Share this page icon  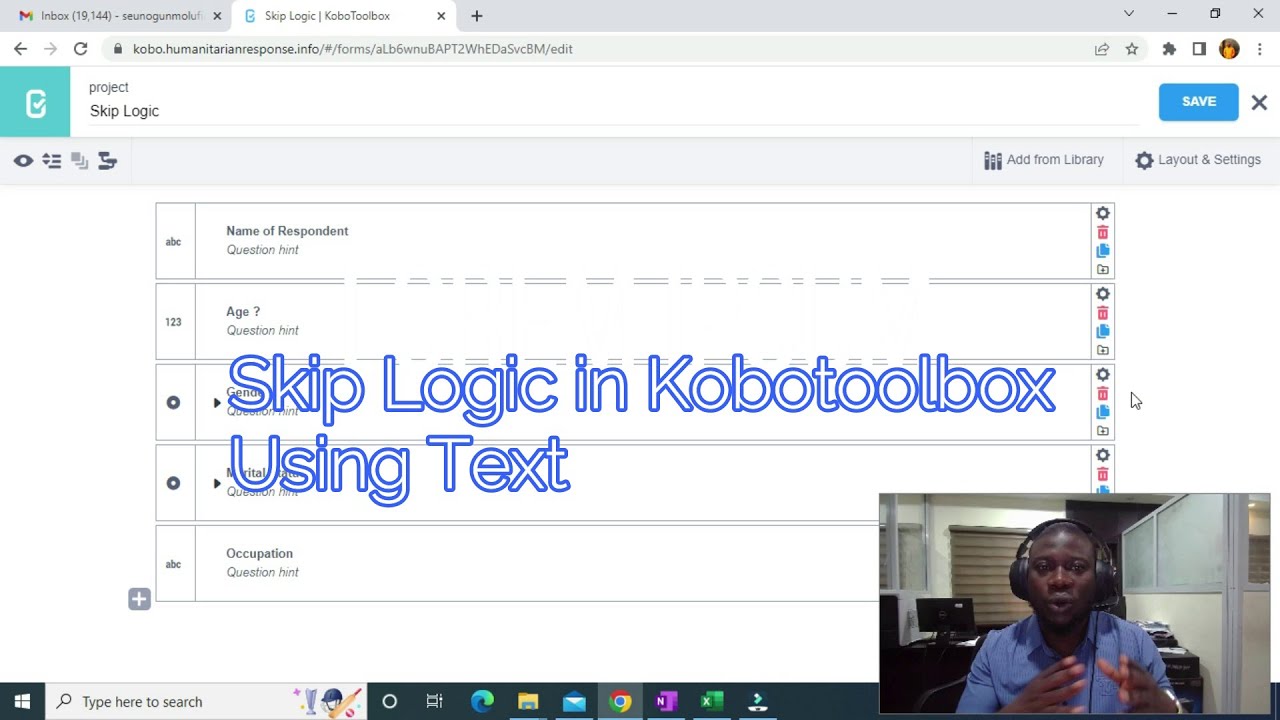[1102, 49]
